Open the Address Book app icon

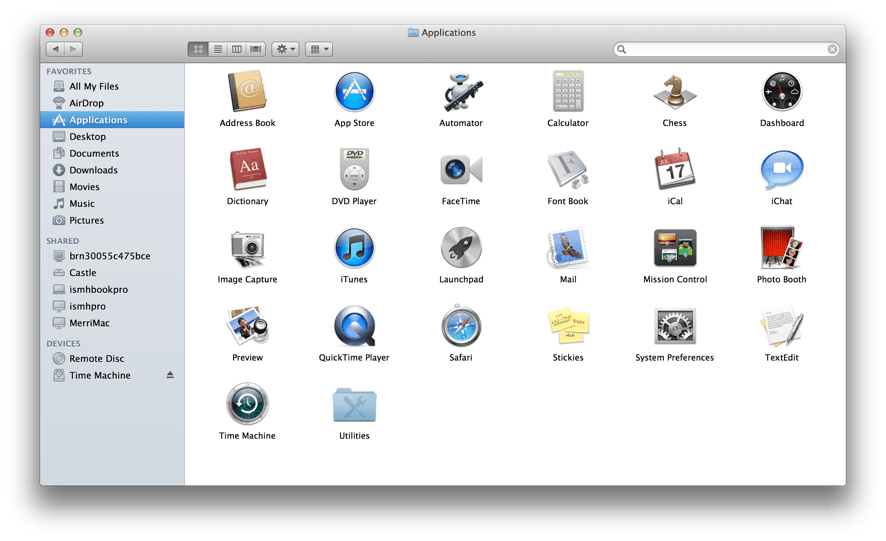coord(247,91)
